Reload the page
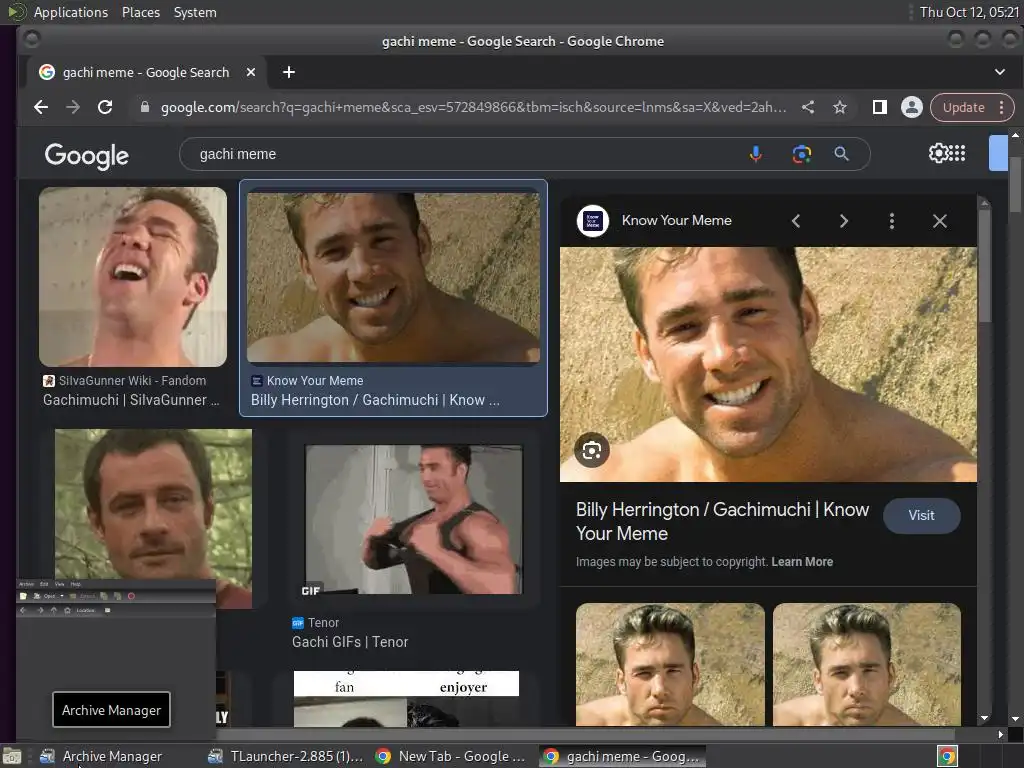Image resolution: width=1024 pixels, height=768 pixels. click(x=105, y=107)
